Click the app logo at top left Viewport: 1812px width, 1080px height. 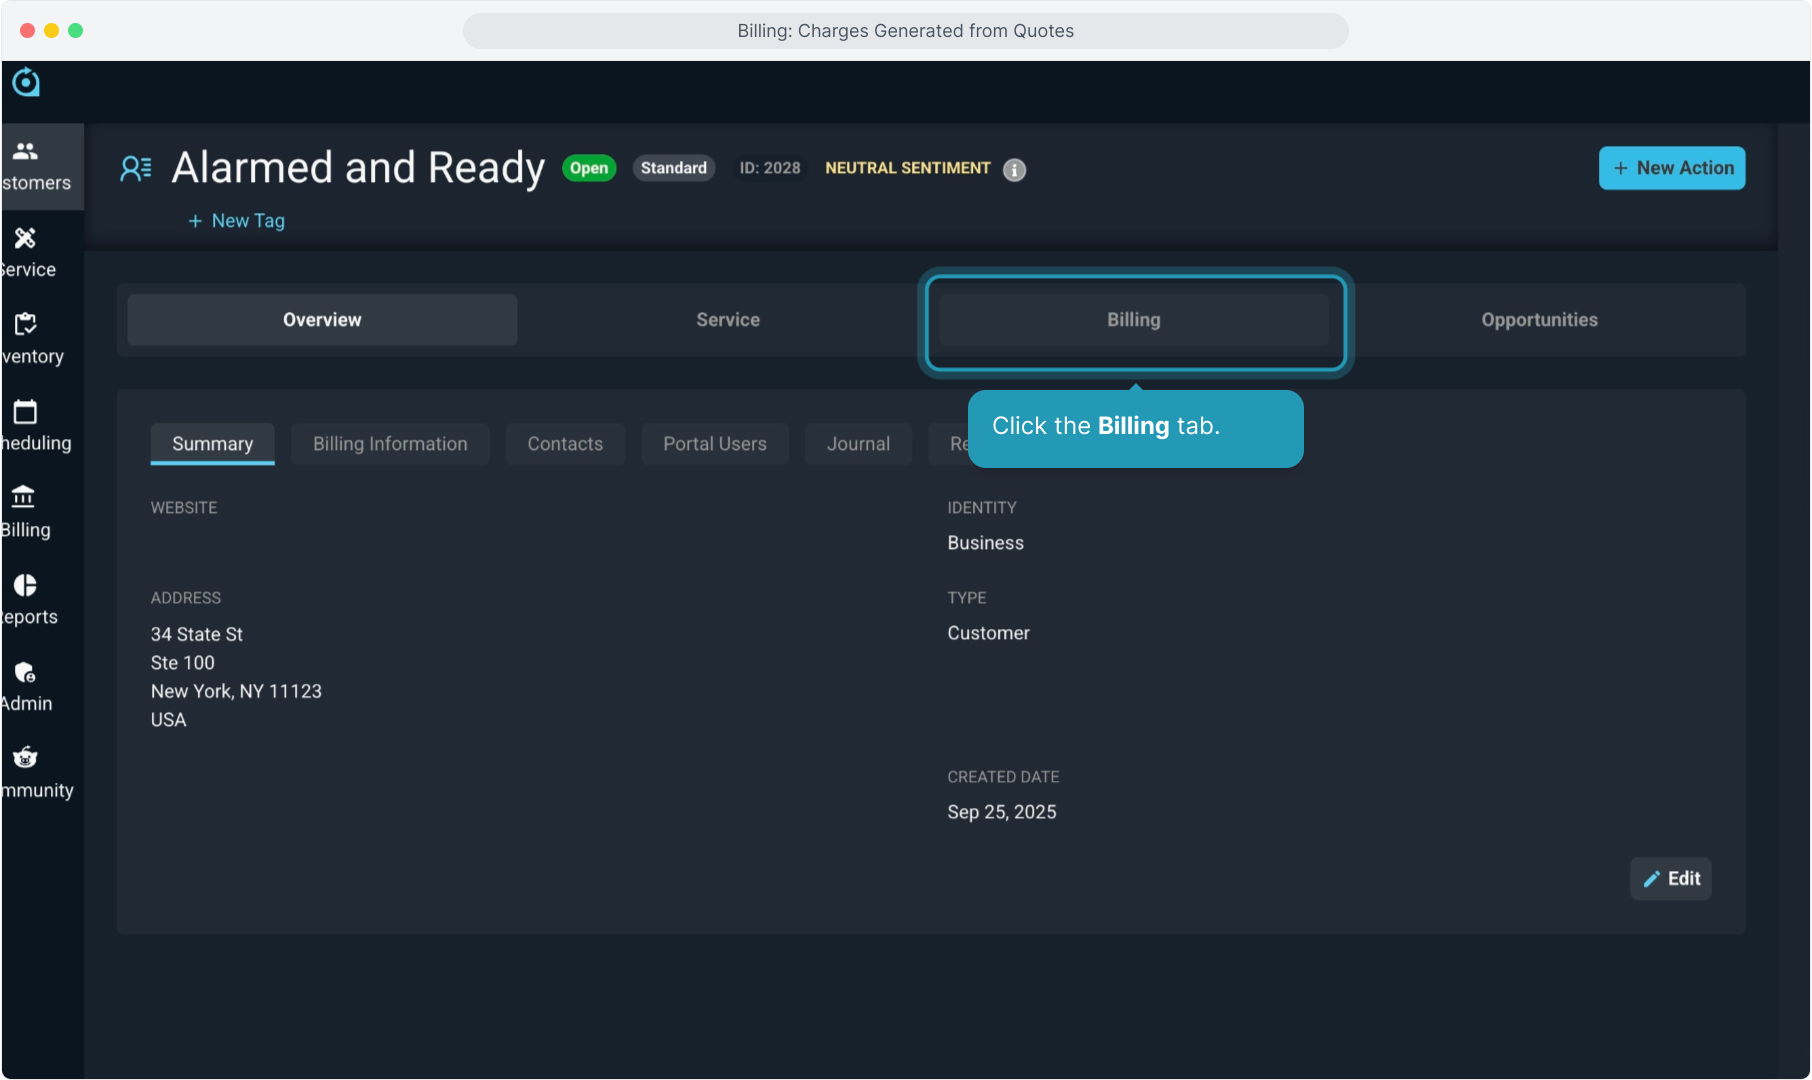pos(26,82)
